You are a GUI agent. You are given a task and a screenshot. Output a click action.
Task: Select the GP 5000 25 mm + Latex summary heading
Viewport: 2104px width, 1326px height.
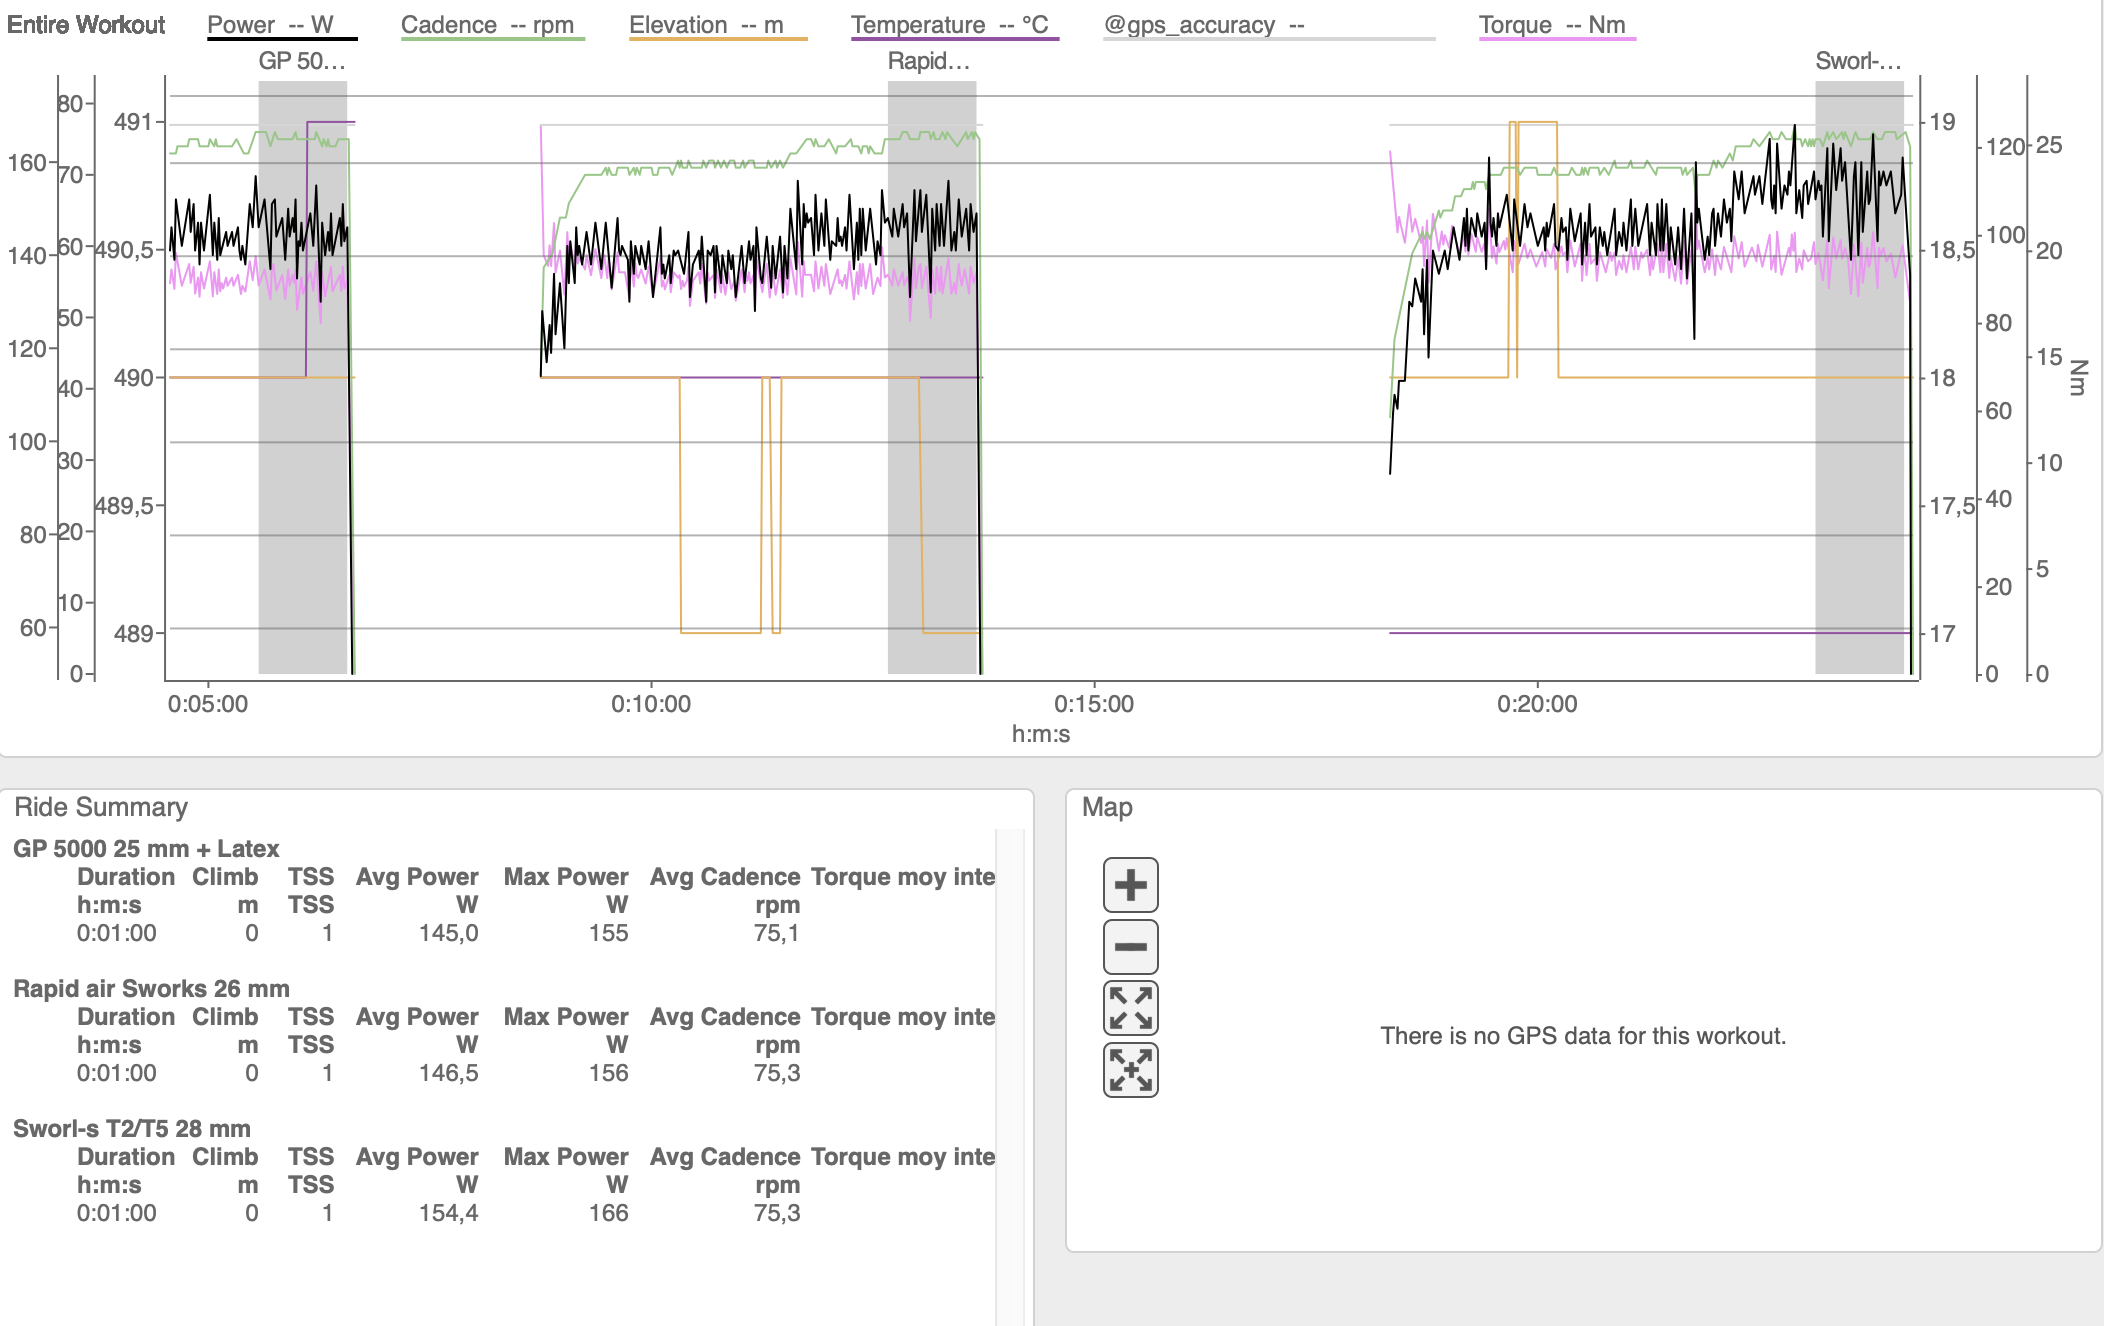pyautogui.click(x=146, y=849)
